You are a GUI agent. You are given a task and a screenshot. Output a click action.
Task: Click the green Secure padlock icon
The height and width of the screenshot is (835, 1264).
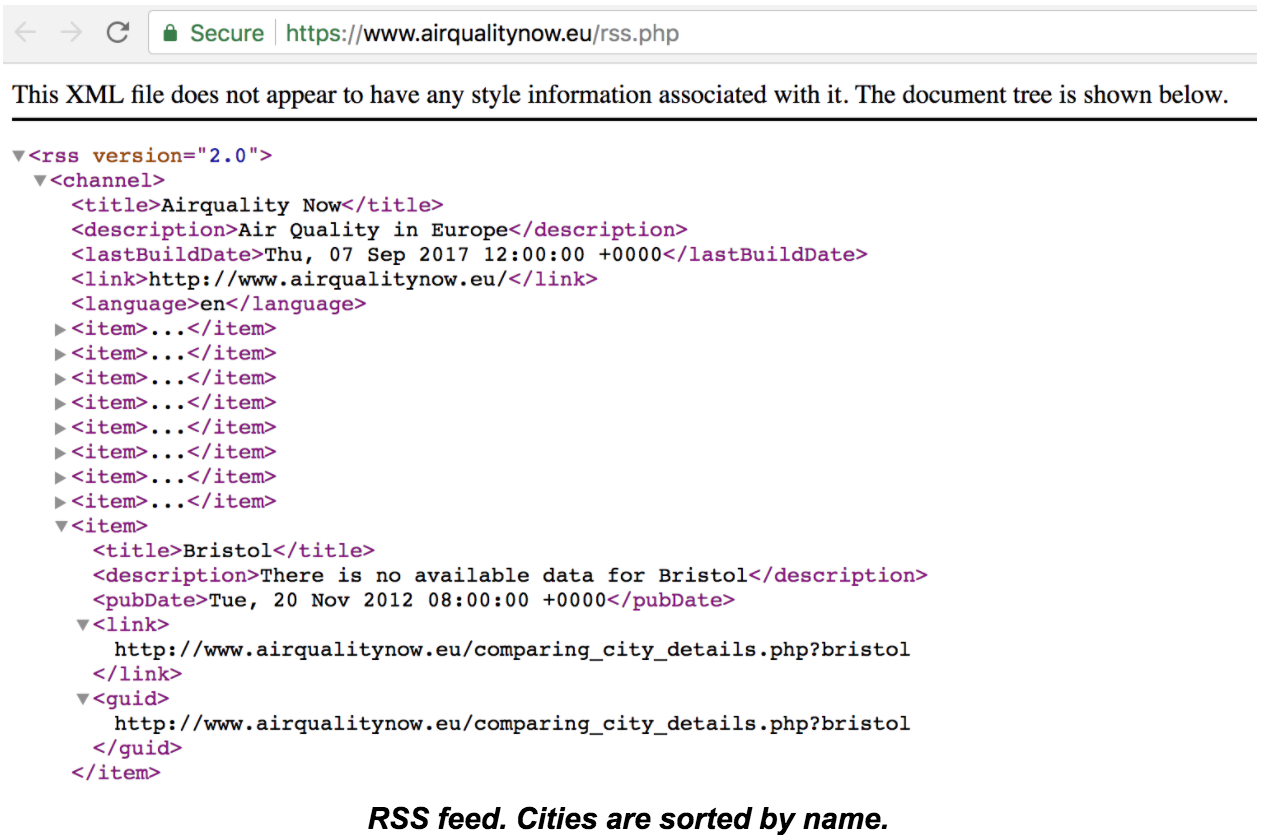point(174,32)
